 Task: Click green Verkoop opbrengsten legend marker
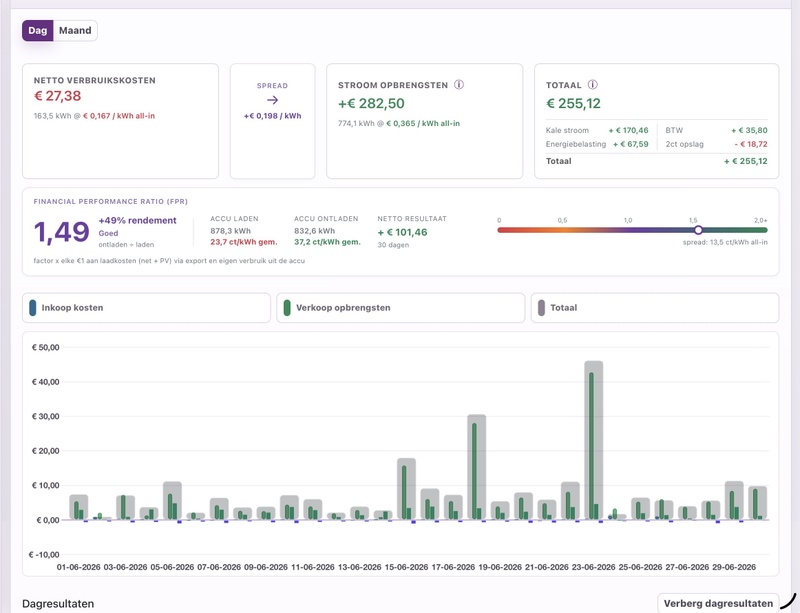tap(287, 308)
